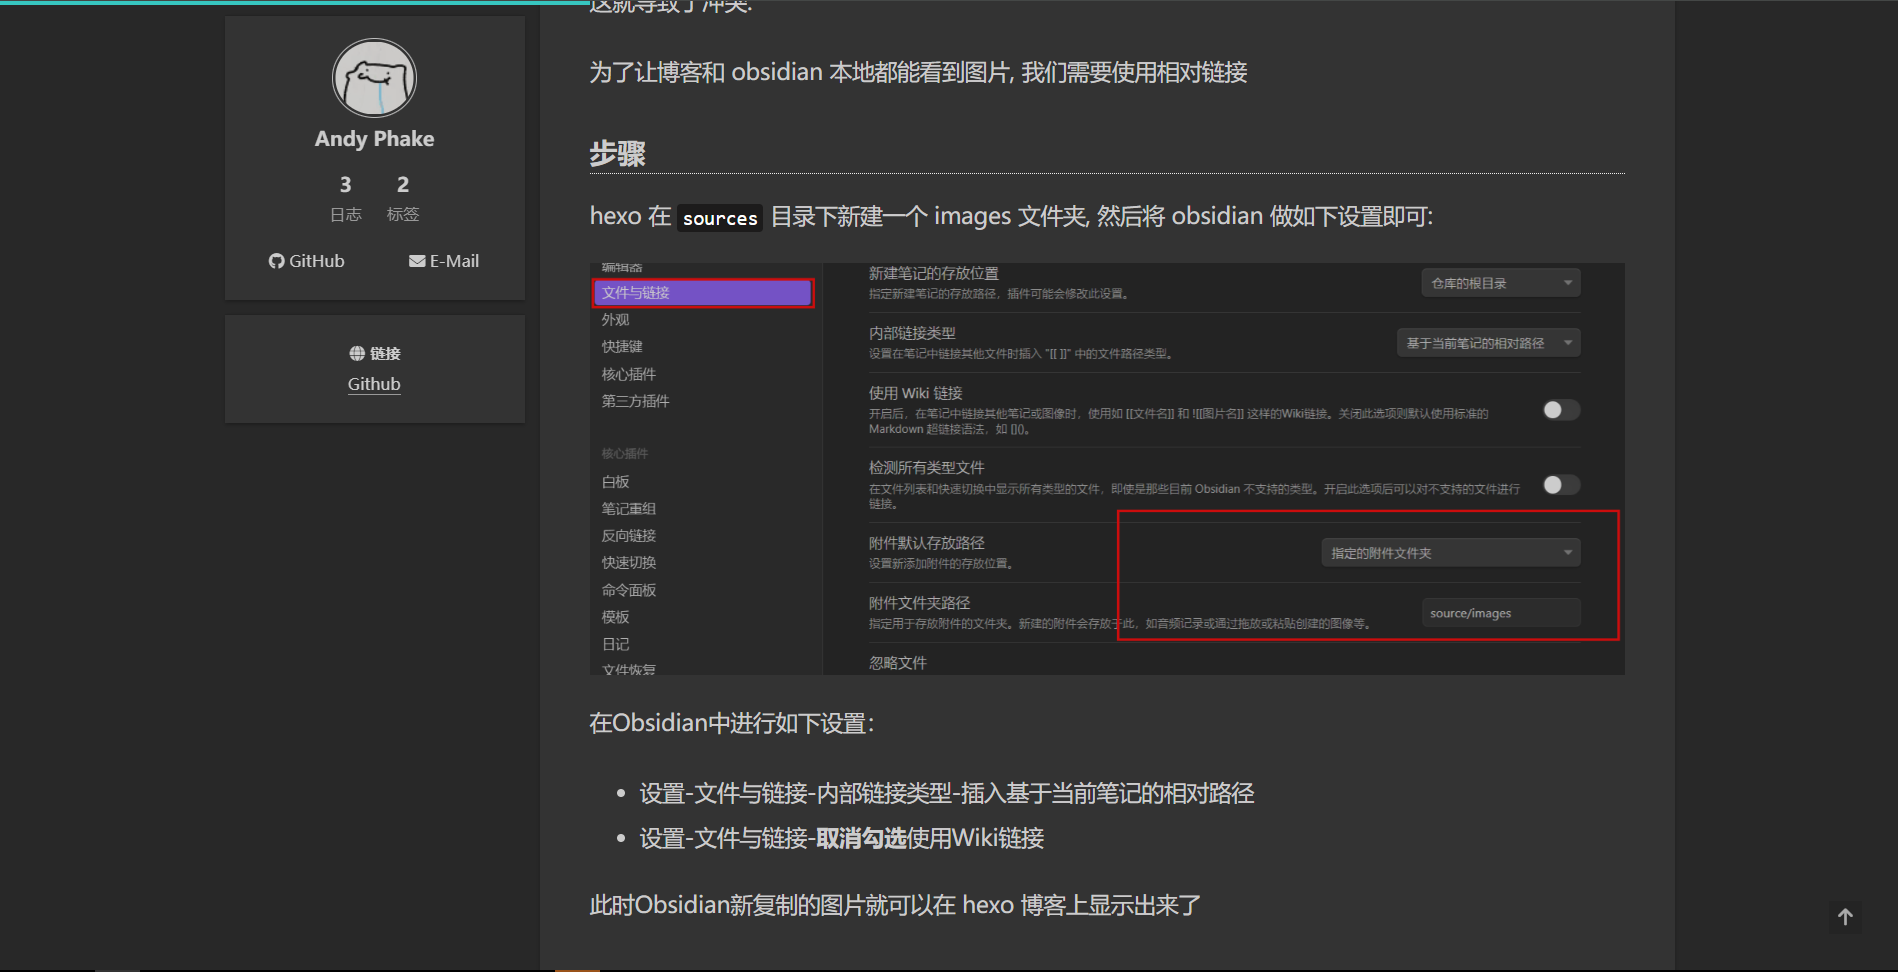Select 模板 plugin entry
The image size is (1898, 972).
pos(615,617)
